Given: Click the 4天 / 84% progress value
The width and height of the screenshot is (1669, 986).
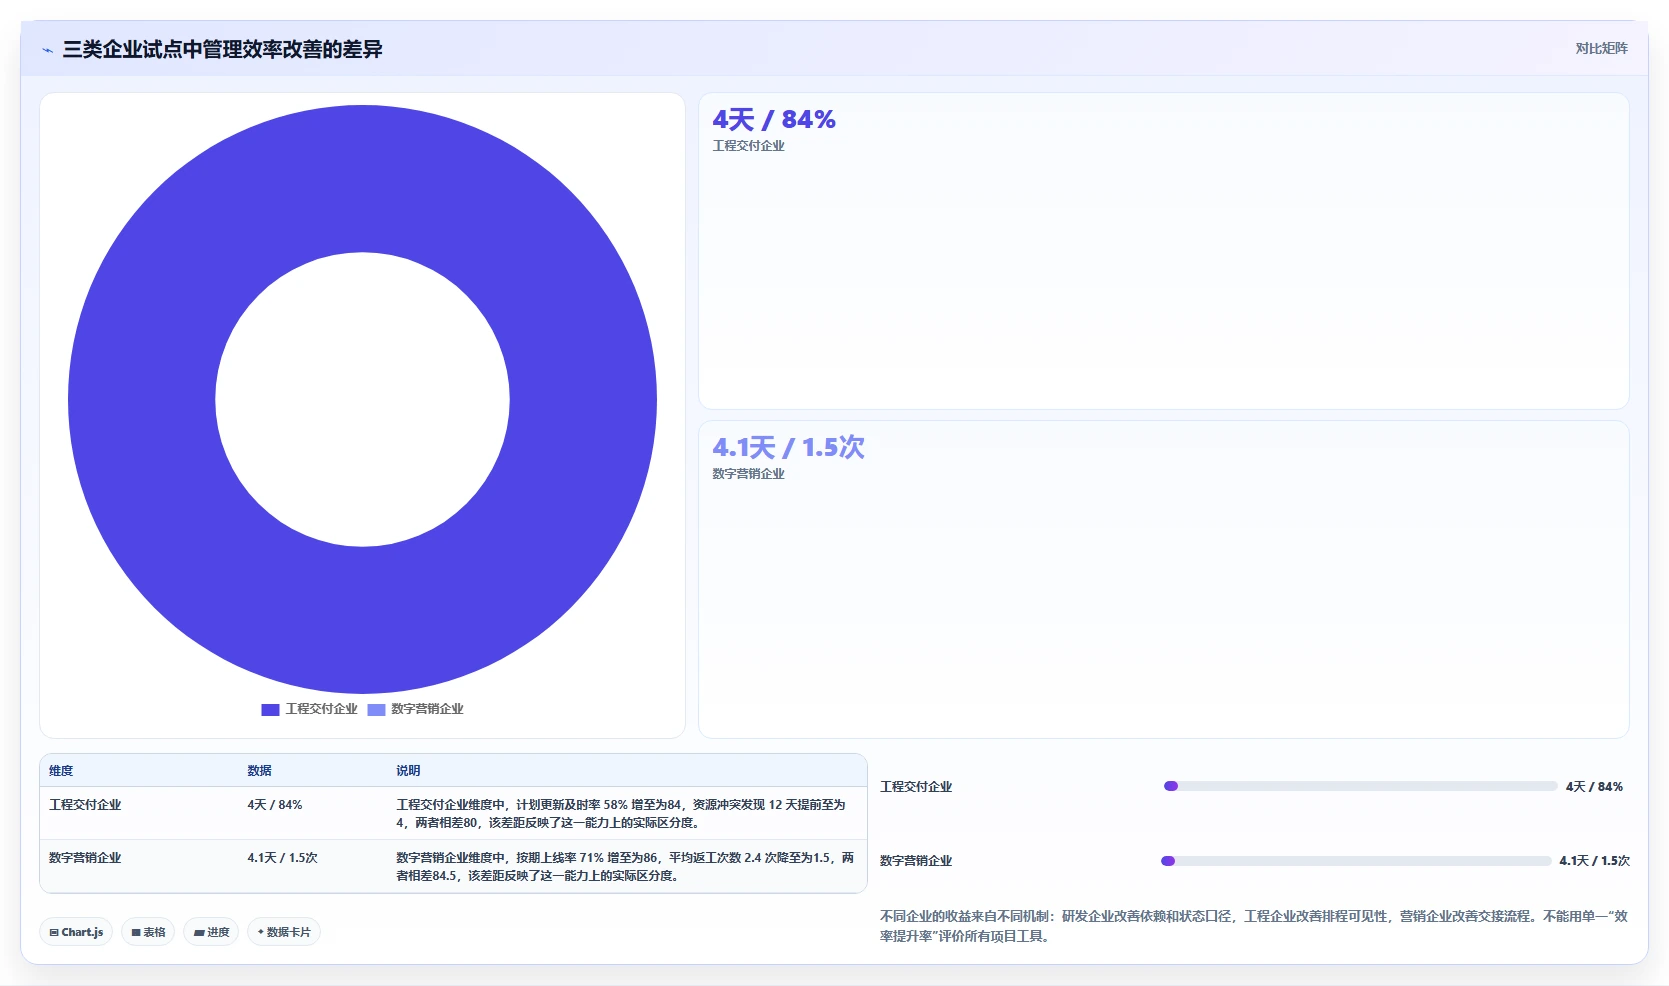Looking at the screenshot, I should 1595,787.
